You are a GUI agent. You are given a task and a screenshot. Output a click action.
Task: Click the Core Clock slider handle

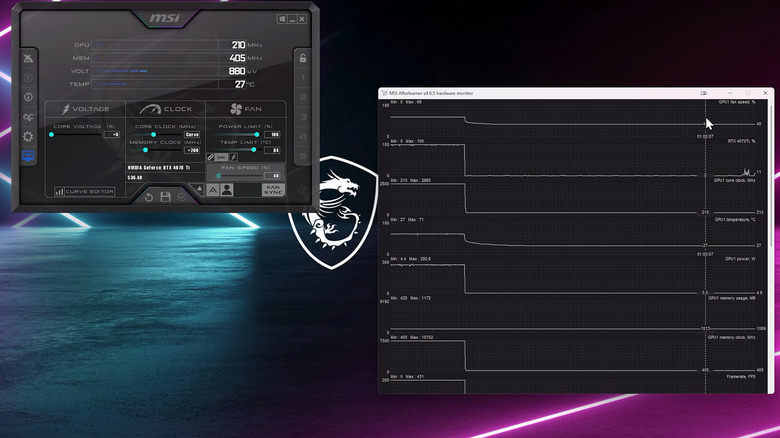153,134
